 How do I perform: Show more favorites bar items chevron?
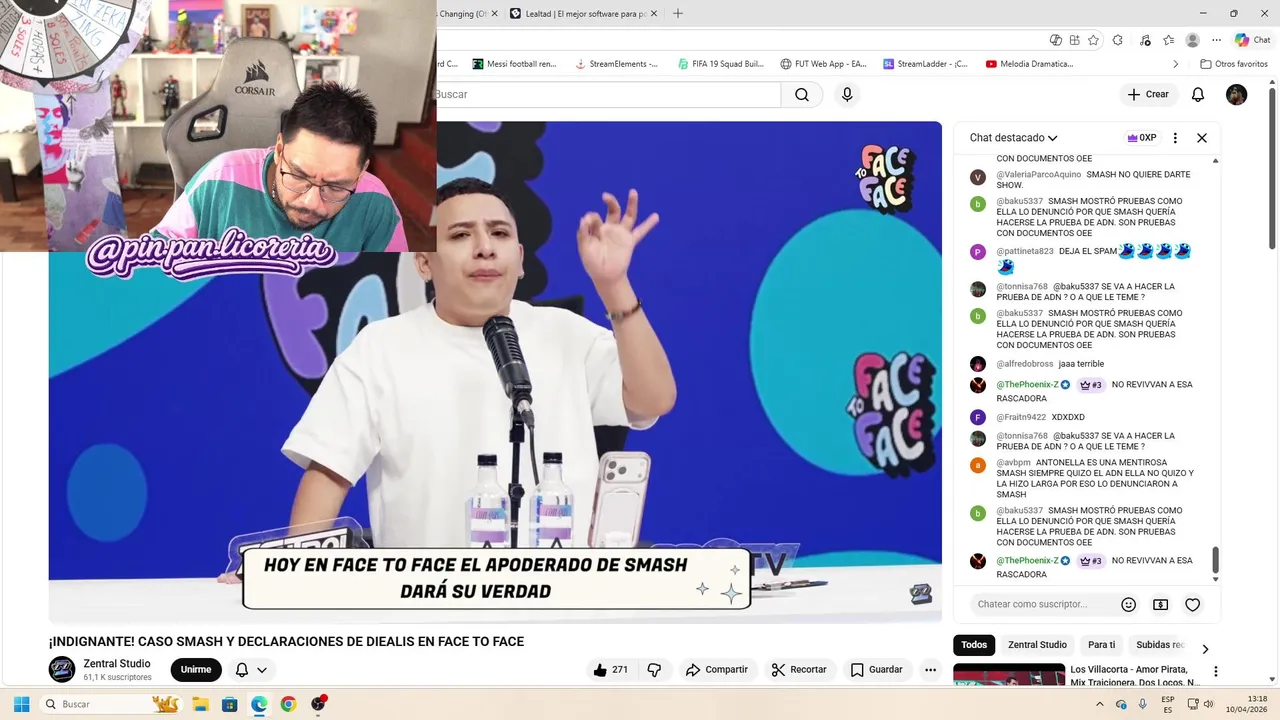point(1176,64)
